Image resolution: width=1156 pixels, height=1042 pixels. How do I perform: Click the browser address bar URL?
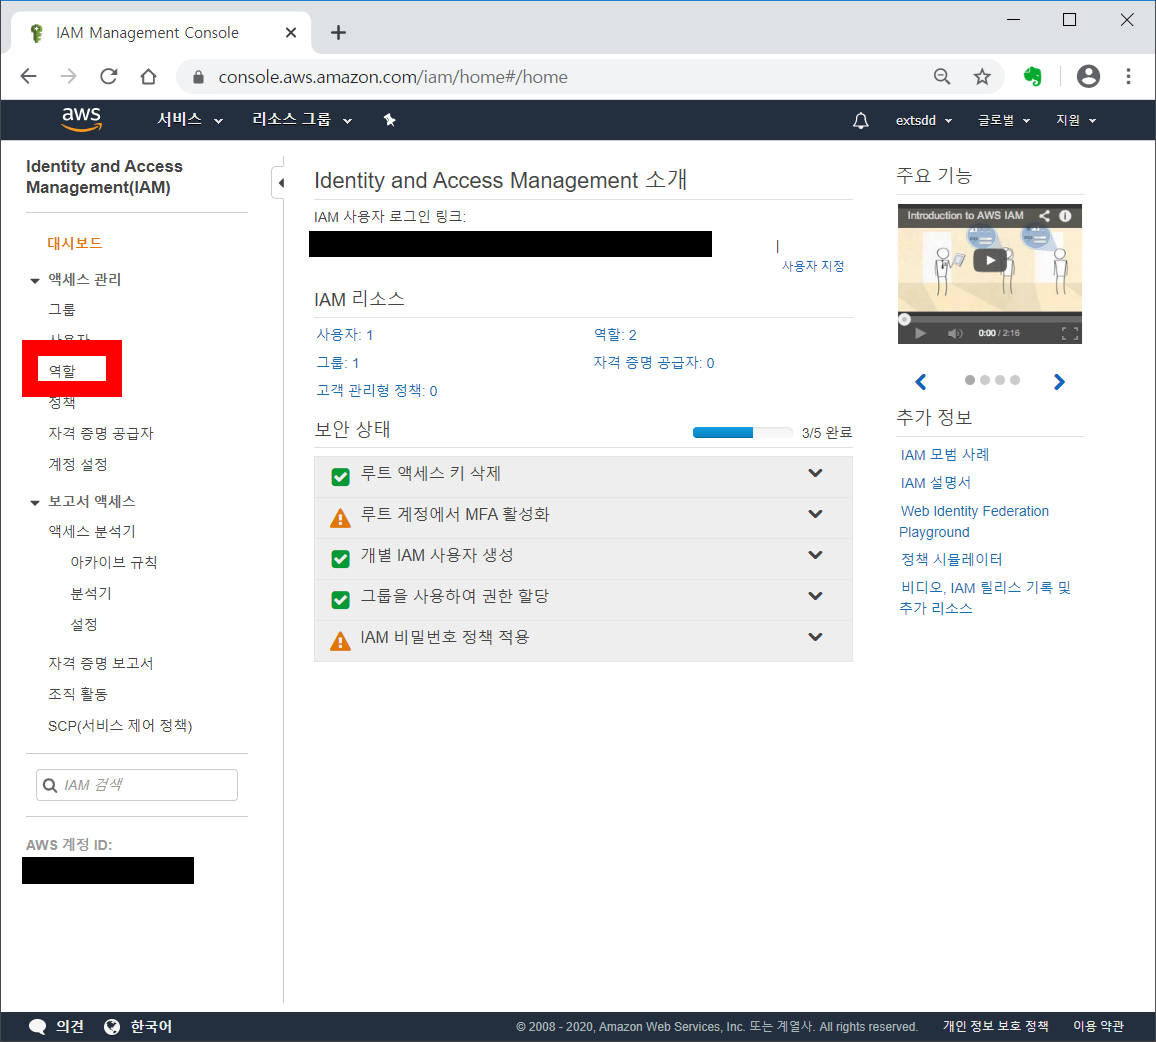click(392, 77)
